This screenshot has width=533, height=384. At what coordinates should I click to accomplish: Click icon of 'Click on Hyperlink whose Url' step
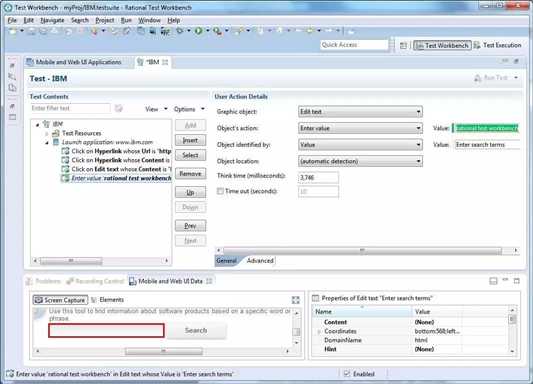click(x=65, y=151)
